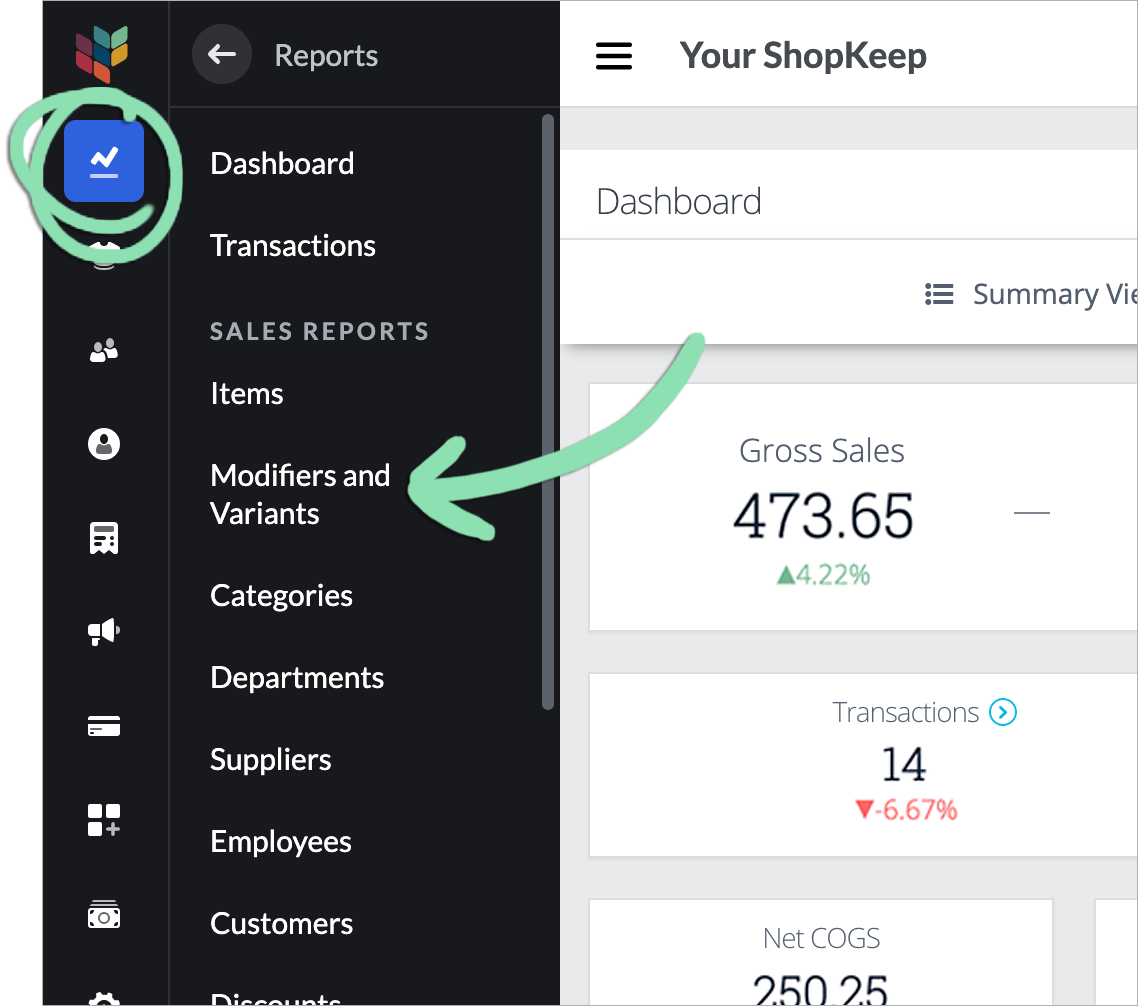Click the transactions count 14
Screen dimensions: 1138x1006
pyautogui.click(x=904, y=764)
